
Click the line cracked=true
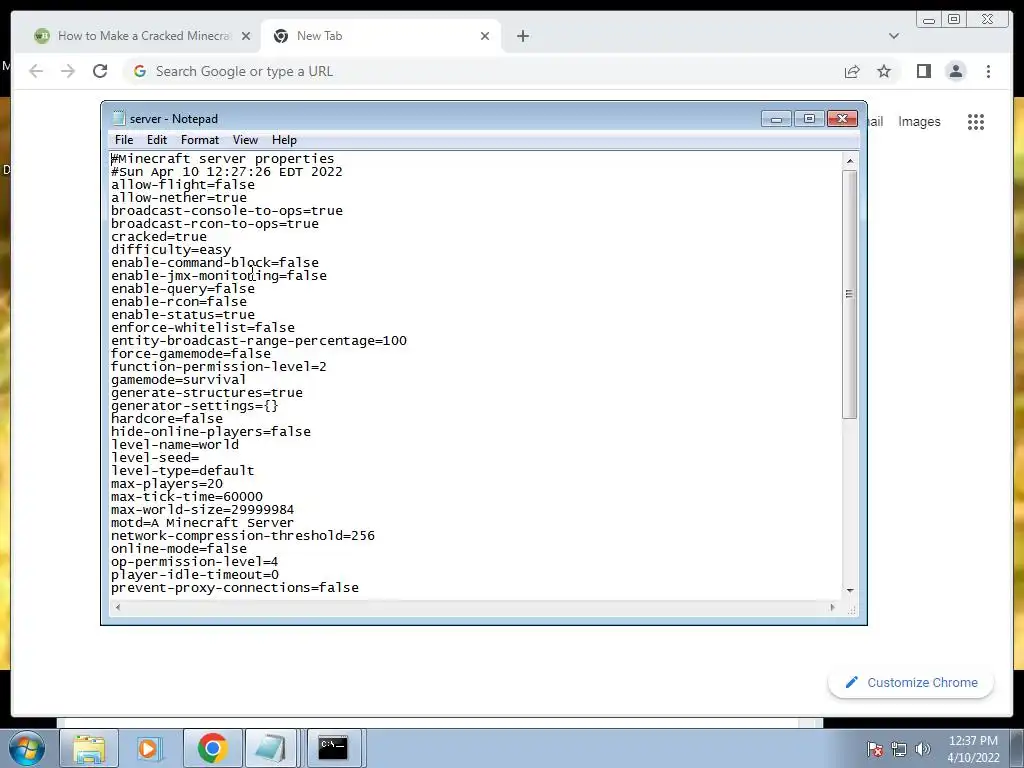[x=159, y=236]
